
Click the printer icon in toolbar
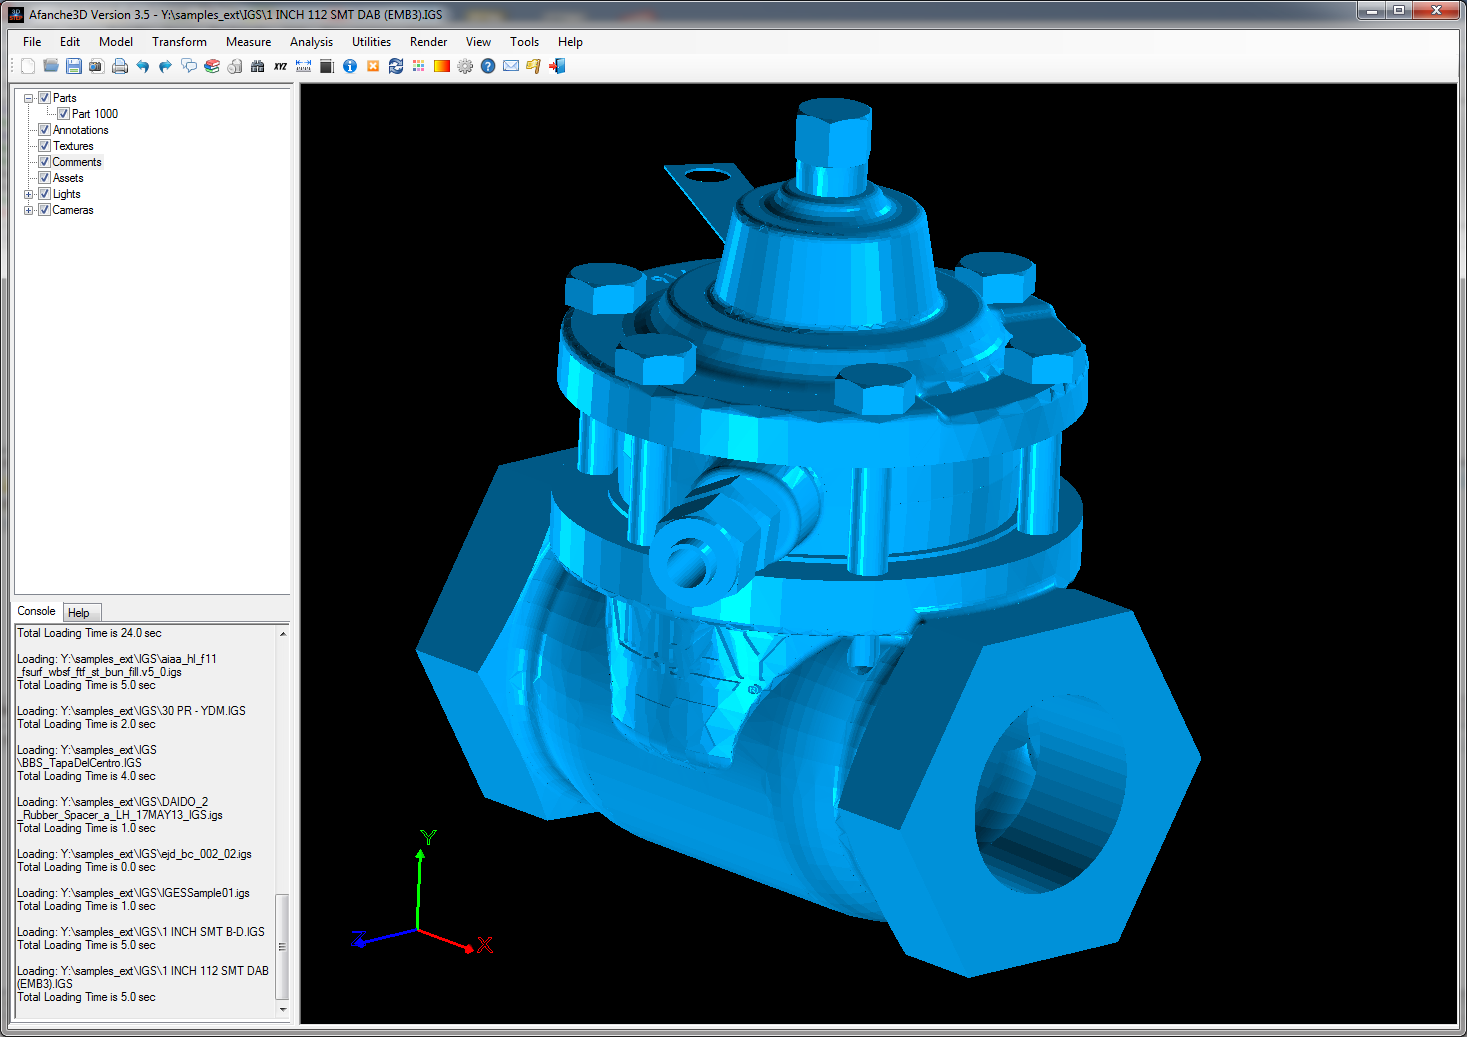(x=120, y=66)
